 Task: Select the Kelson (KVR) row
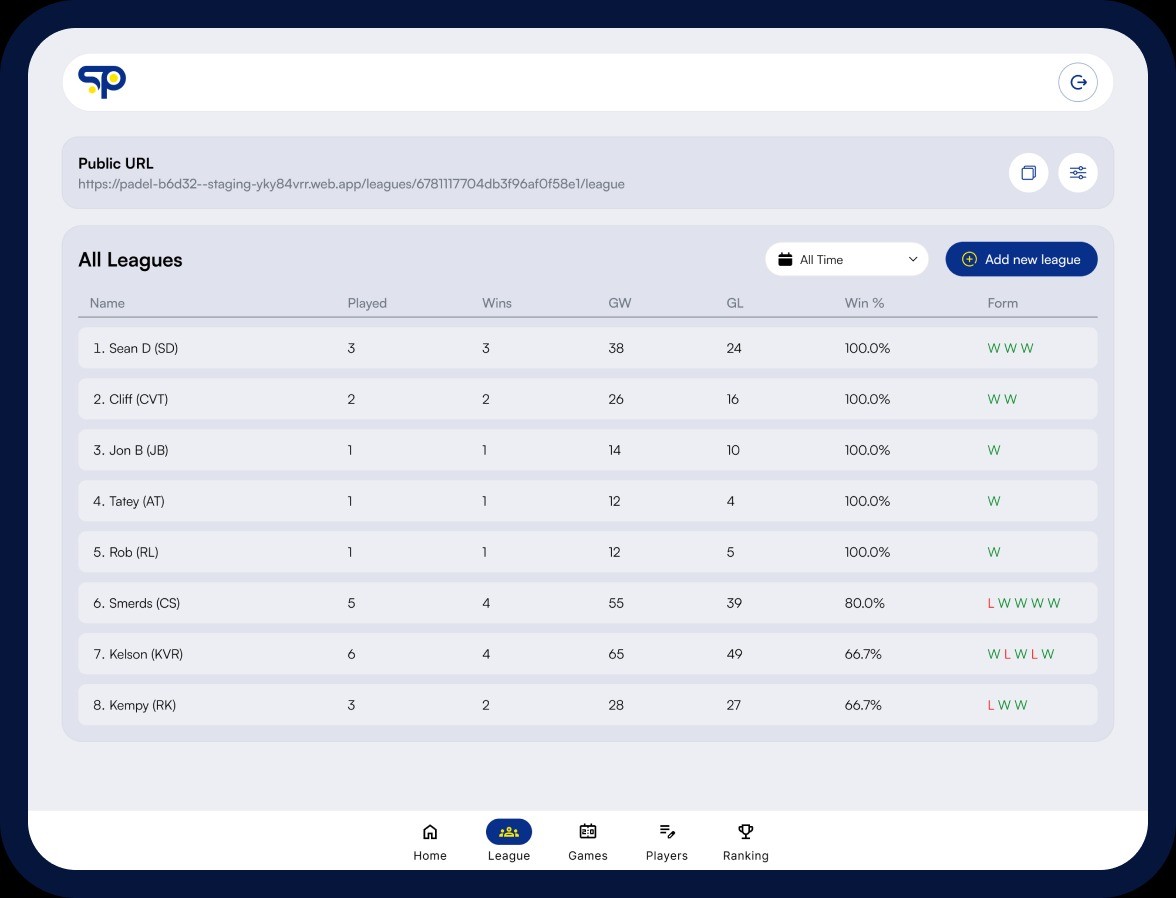coord(587,654)
